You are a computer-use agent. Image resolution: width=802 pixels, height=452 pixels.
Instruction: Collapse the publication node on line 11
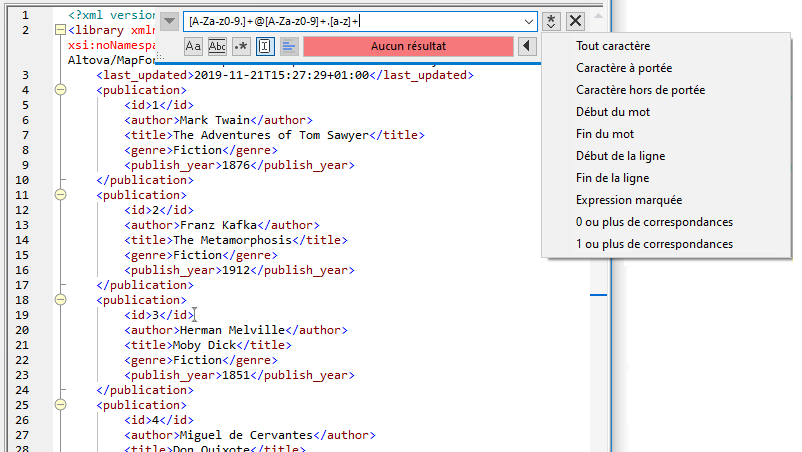coord(60,196)
